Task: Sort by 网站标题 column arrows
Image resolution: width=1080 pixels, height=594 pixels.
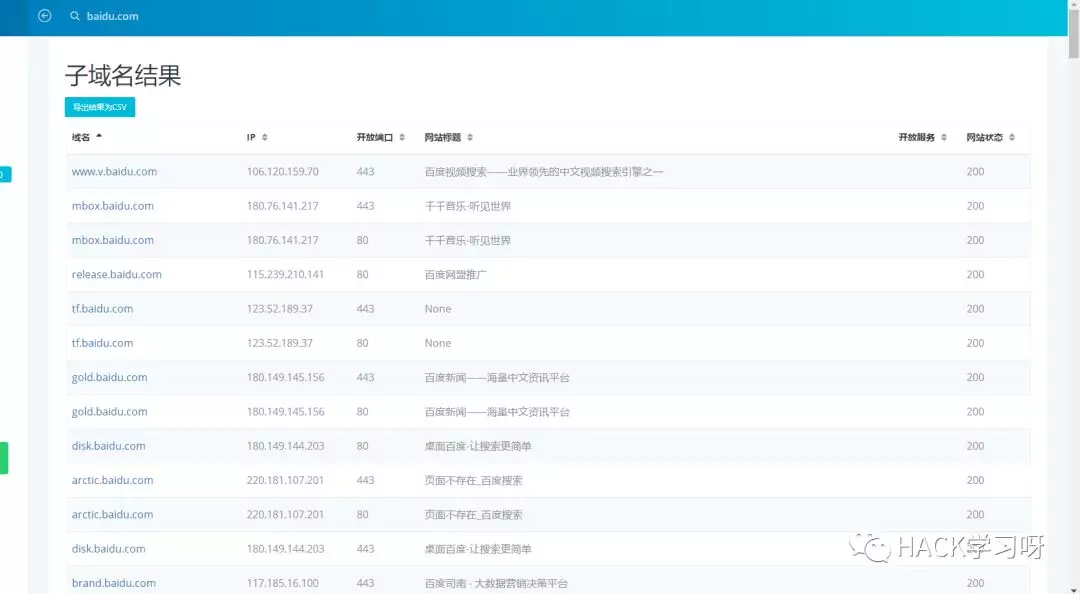Action: click(x=470, y=137)
